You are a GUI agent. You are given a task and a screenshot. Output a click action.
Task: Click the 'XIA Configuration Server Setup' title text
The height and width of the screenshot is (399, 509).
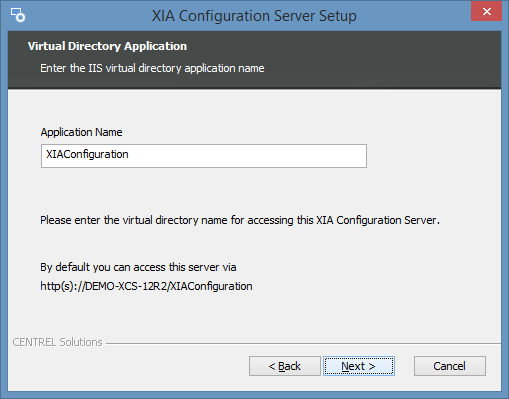pyautogui.click(x=254, y=16)
